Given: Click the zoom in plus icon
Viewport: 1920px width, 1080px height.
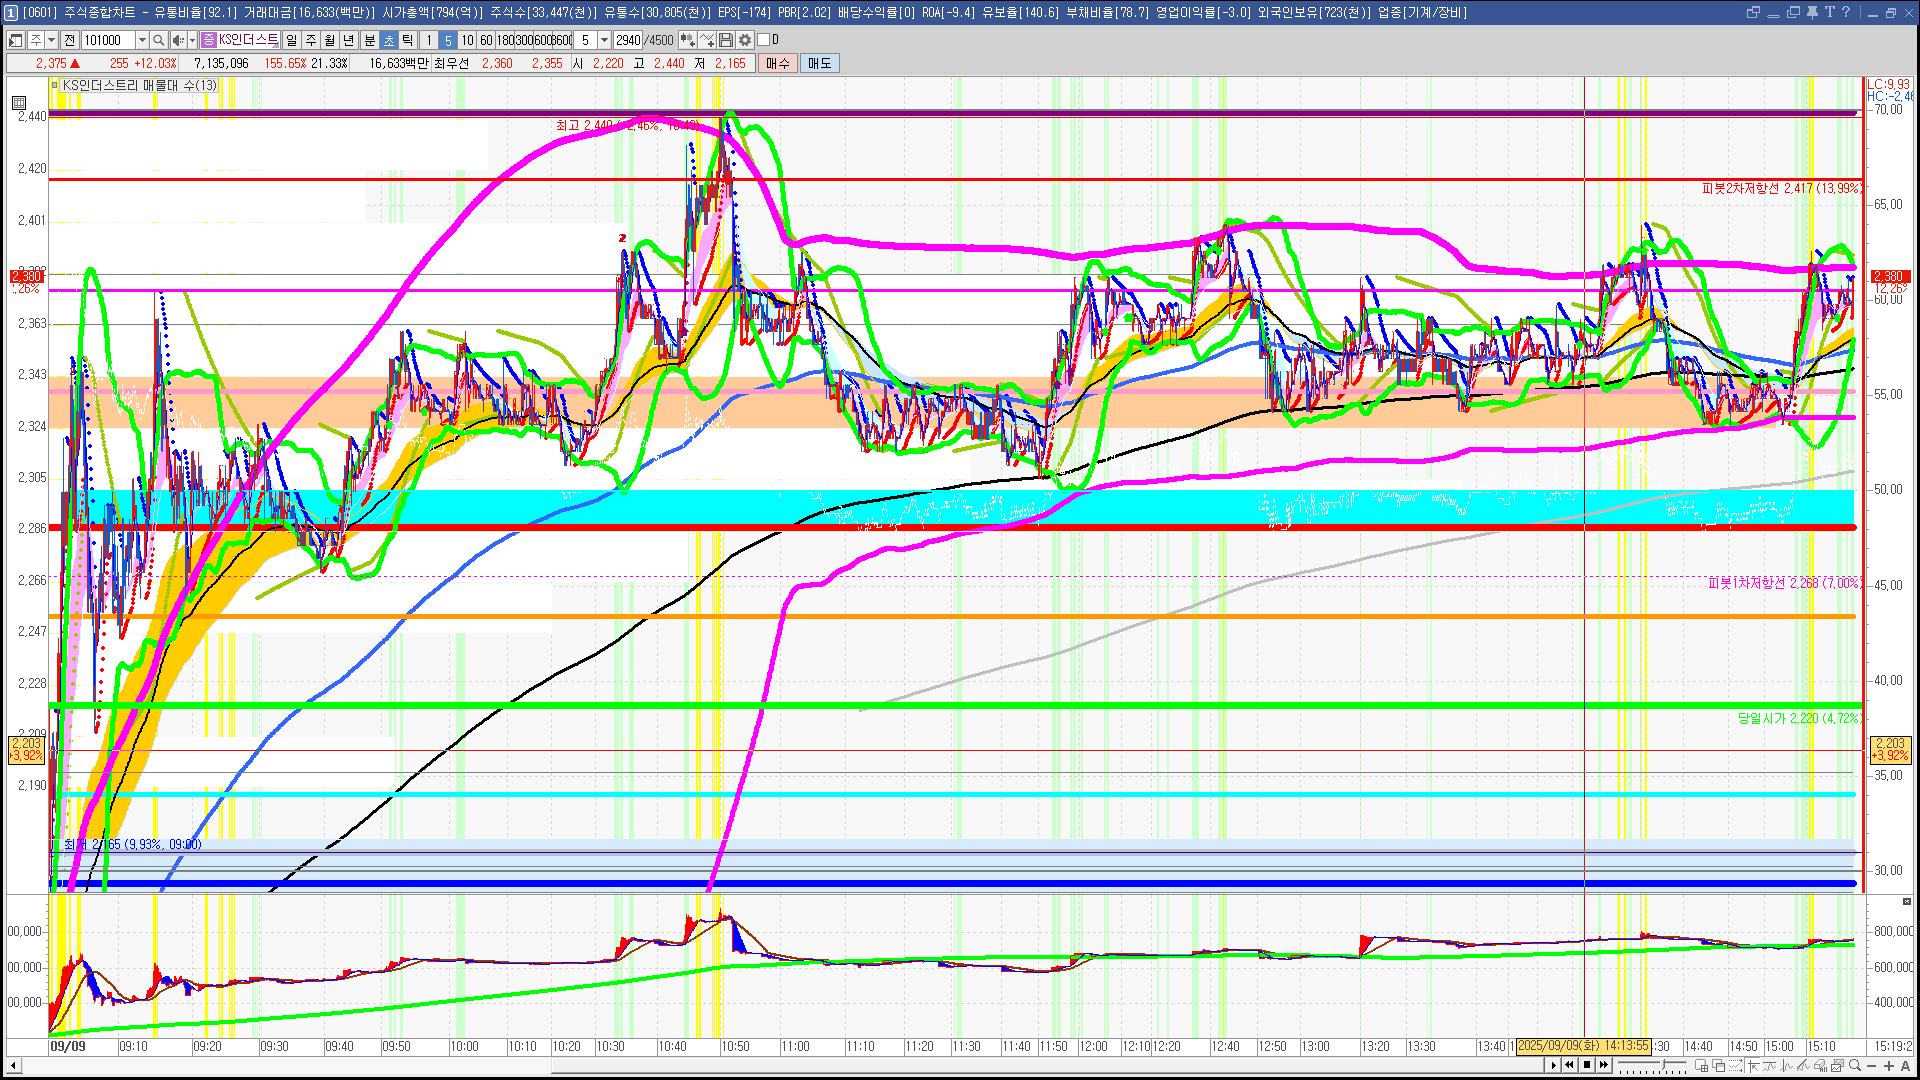Looking at the screenshot, I should 1889,1066.
